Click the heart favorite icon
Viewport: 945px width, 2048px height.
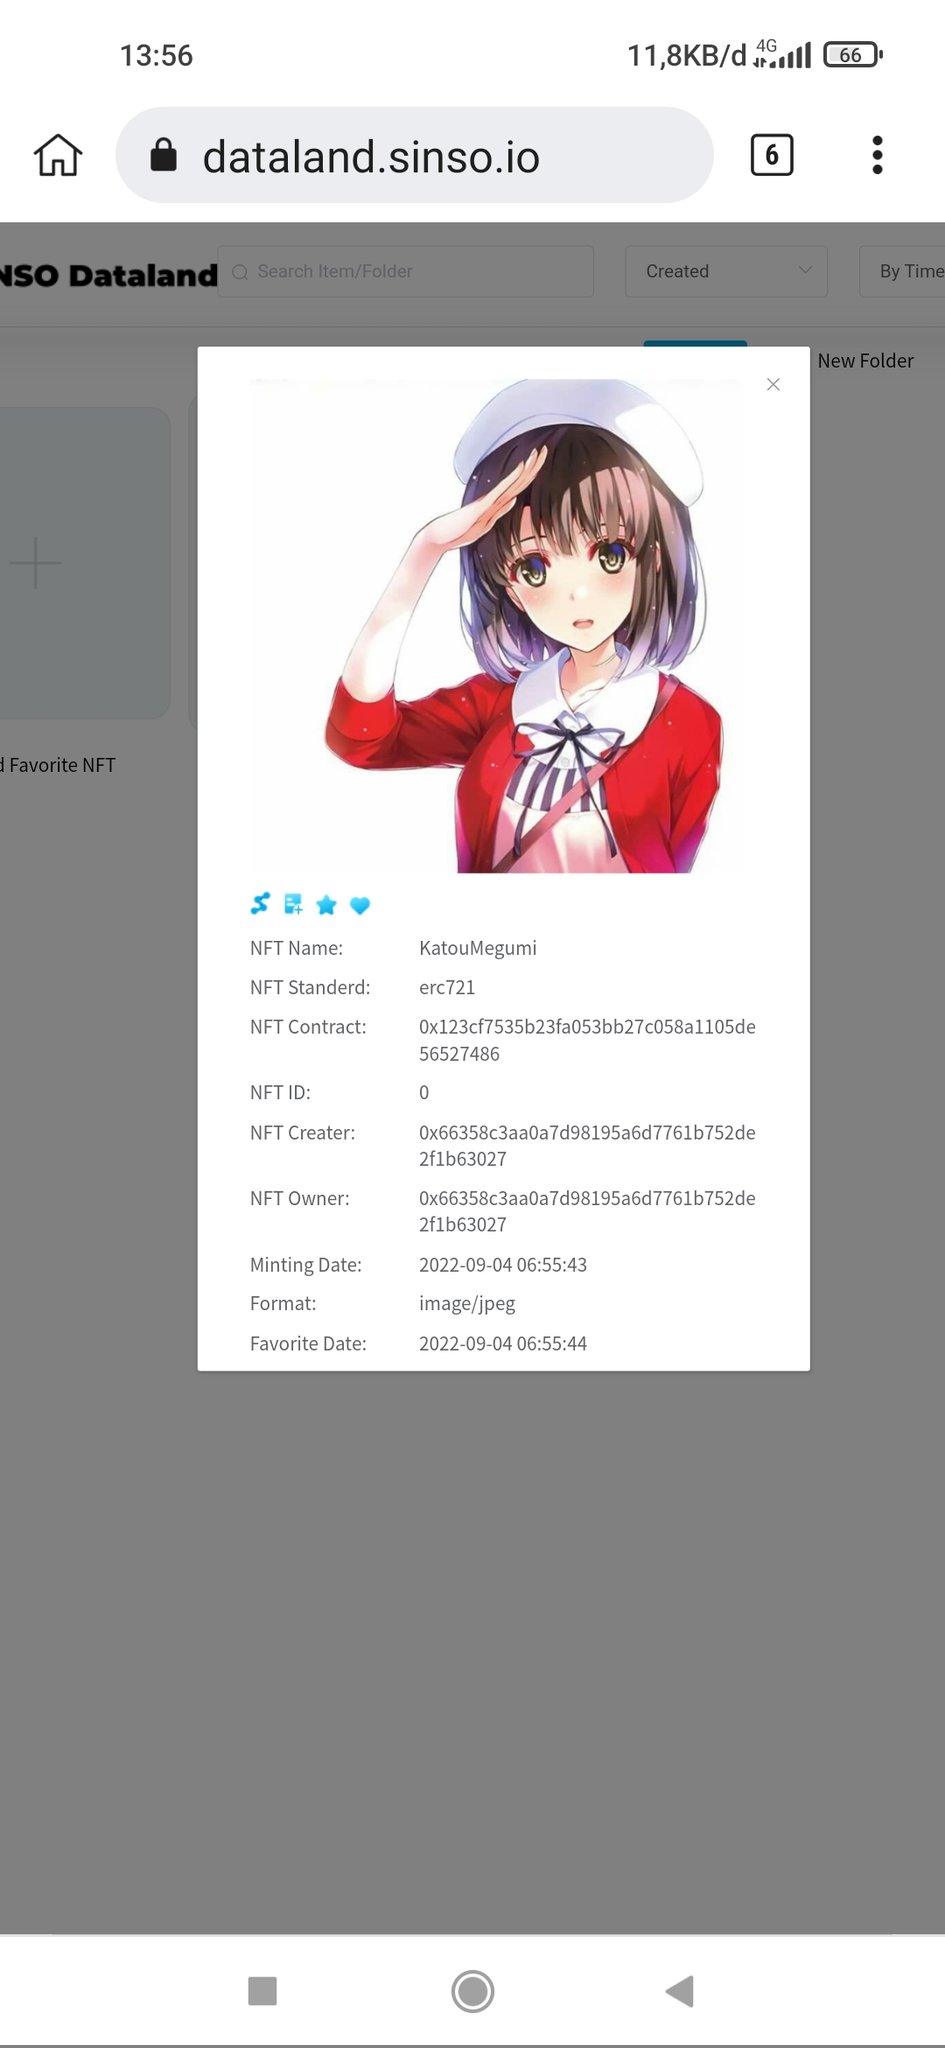click(360, 905)
